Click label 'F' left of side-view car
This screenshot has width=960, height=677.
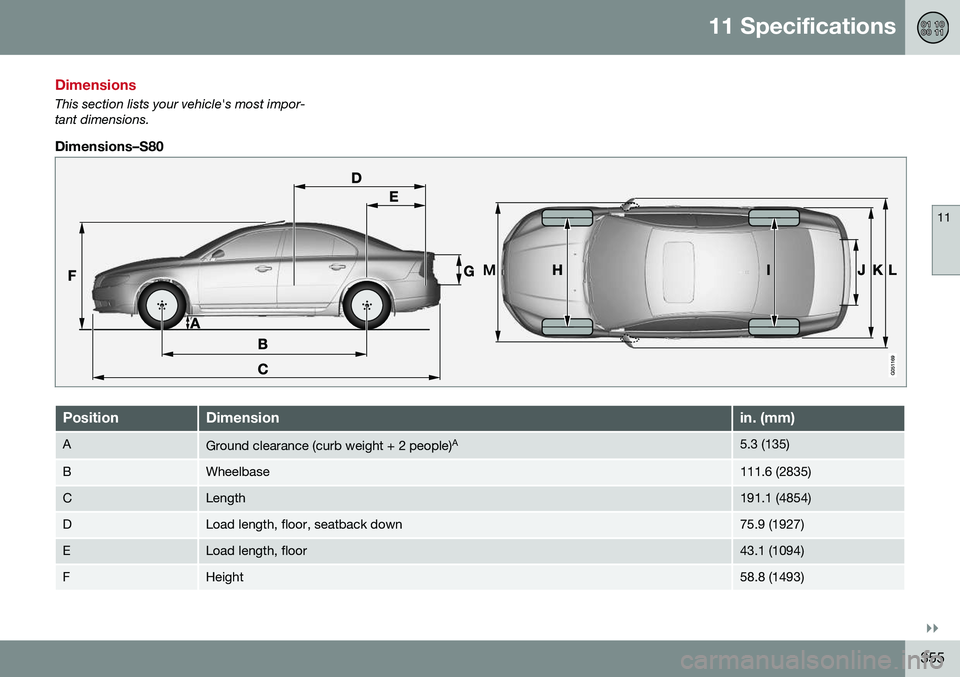pyautogui.click(x=72, y=276)
